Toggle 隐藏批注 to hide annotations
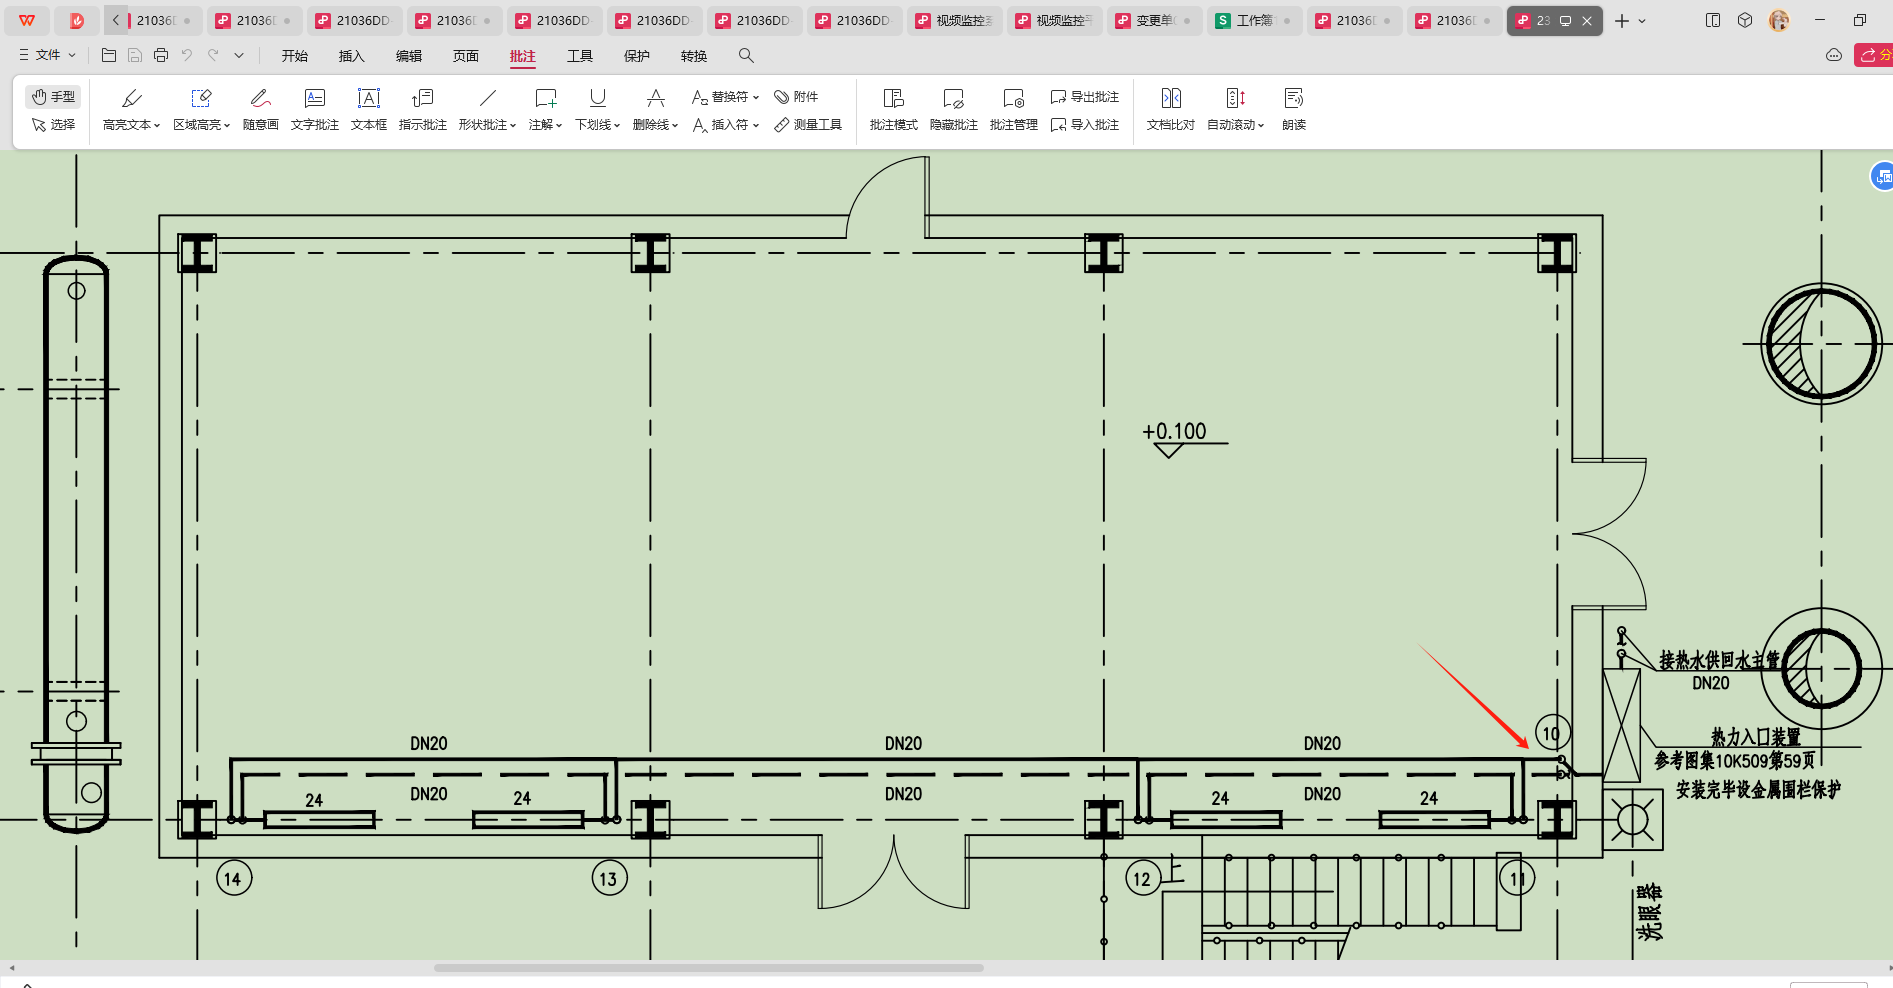 [x=953, y=110]
